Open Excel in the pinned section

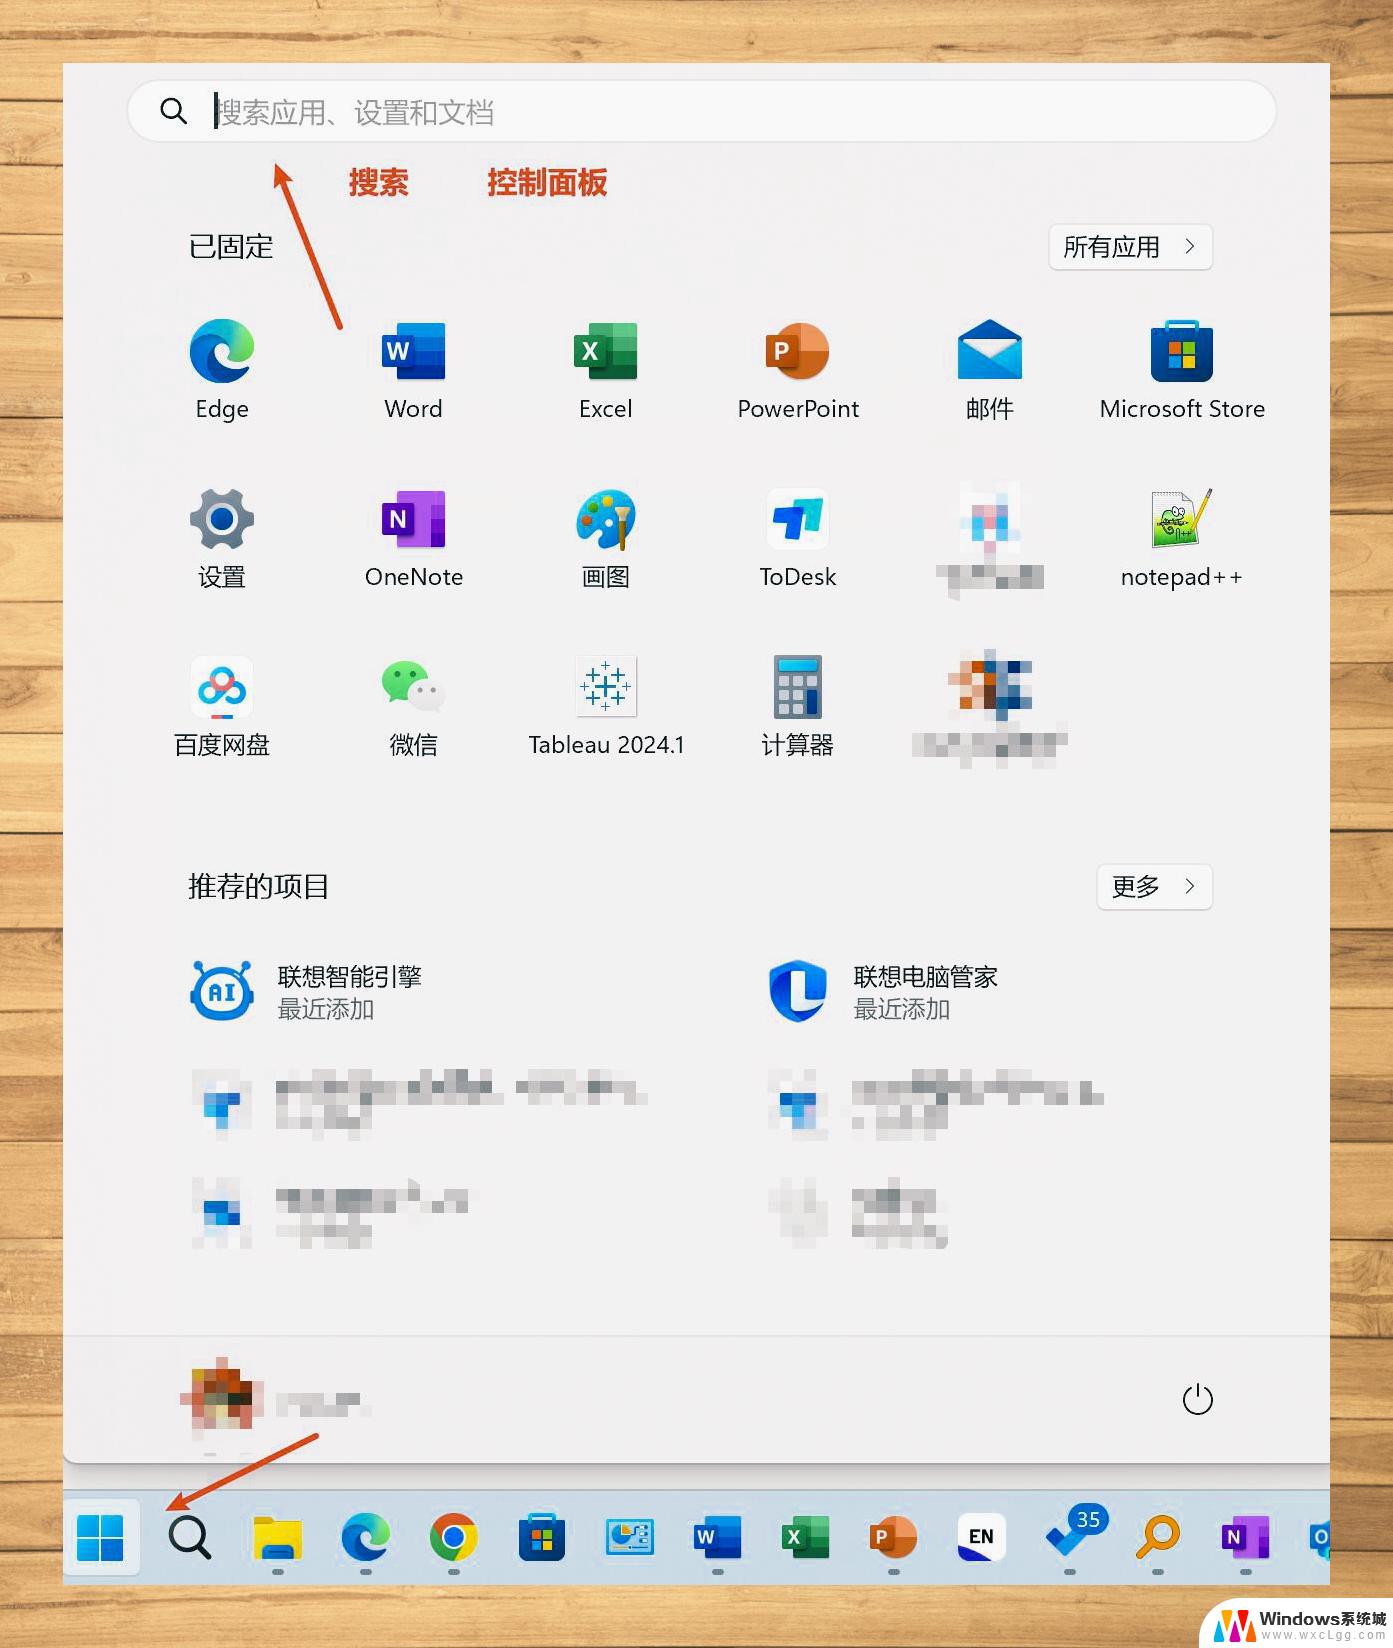(605, 369)
